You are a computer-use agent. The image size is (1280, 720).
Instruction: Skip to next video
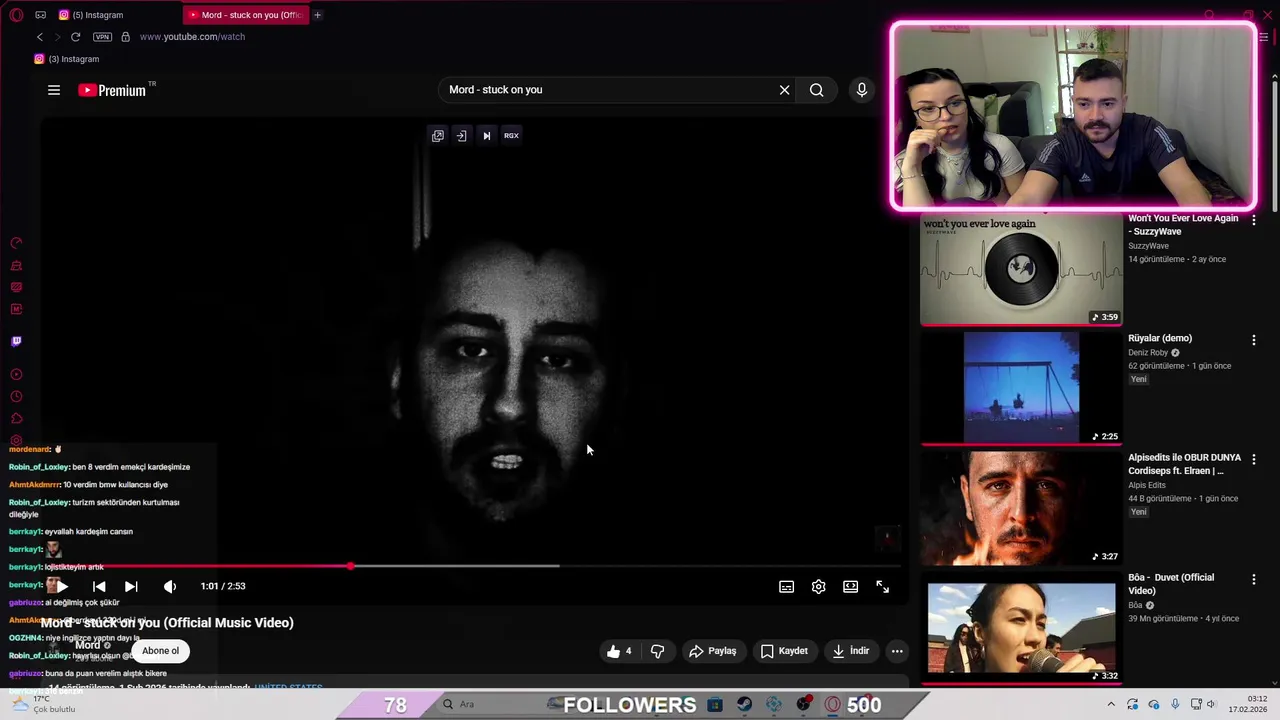click(x=131, y=587)
